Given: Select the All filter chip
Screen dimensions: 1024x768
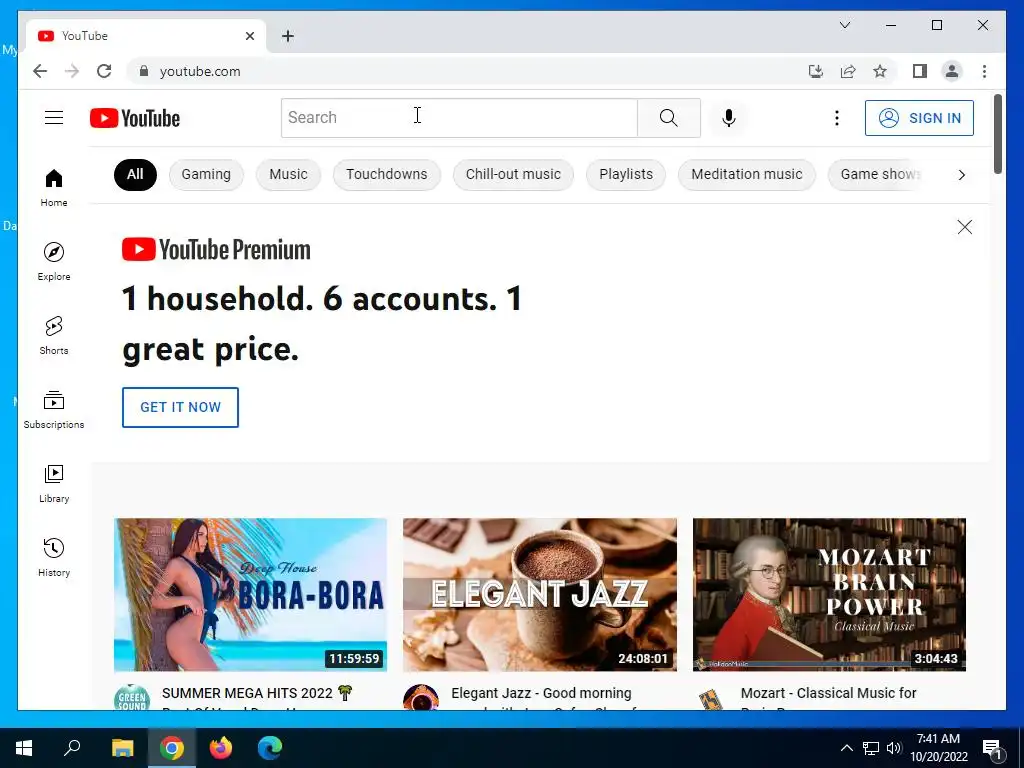Looking at the screenshot, I should click(135, 174).
